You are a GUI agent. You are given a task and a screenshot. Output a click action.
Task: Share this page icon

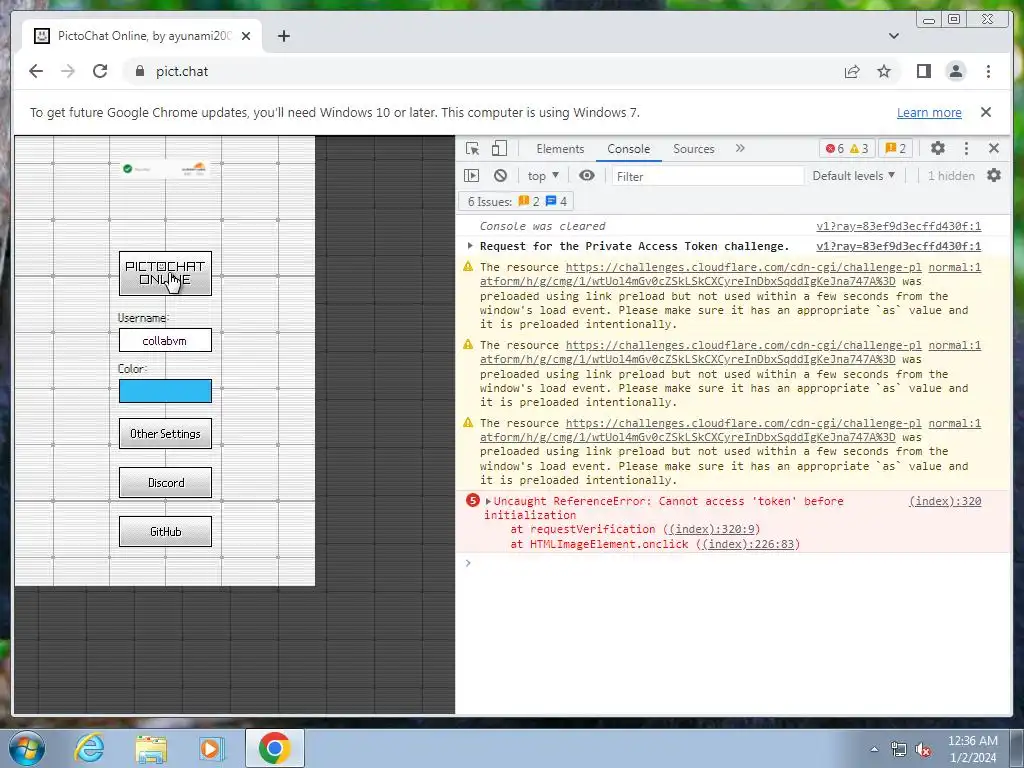click(852, 71)
